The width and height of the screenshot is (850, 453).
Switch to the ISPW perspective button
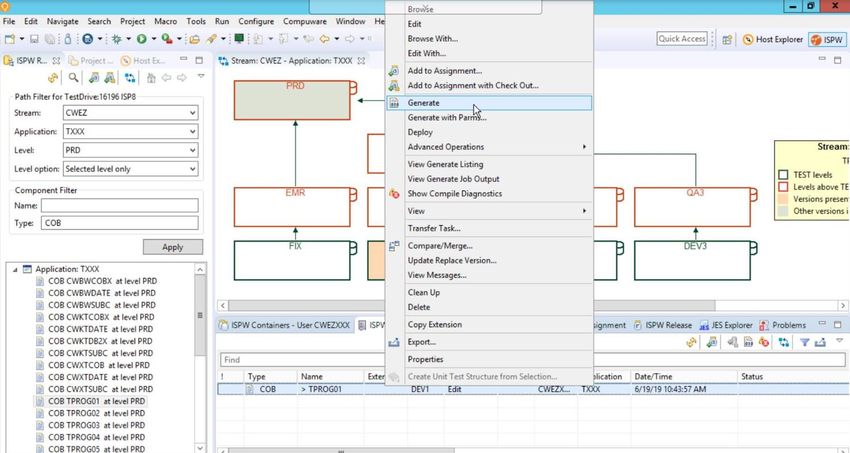[x=827, y=40]
